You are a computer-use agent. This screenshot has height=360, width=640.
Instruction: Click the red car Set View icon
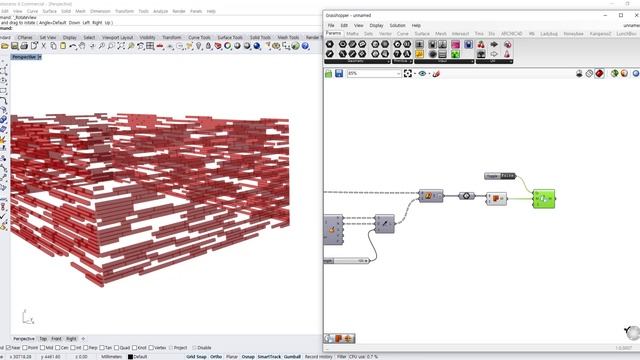[x=160, y=46]
